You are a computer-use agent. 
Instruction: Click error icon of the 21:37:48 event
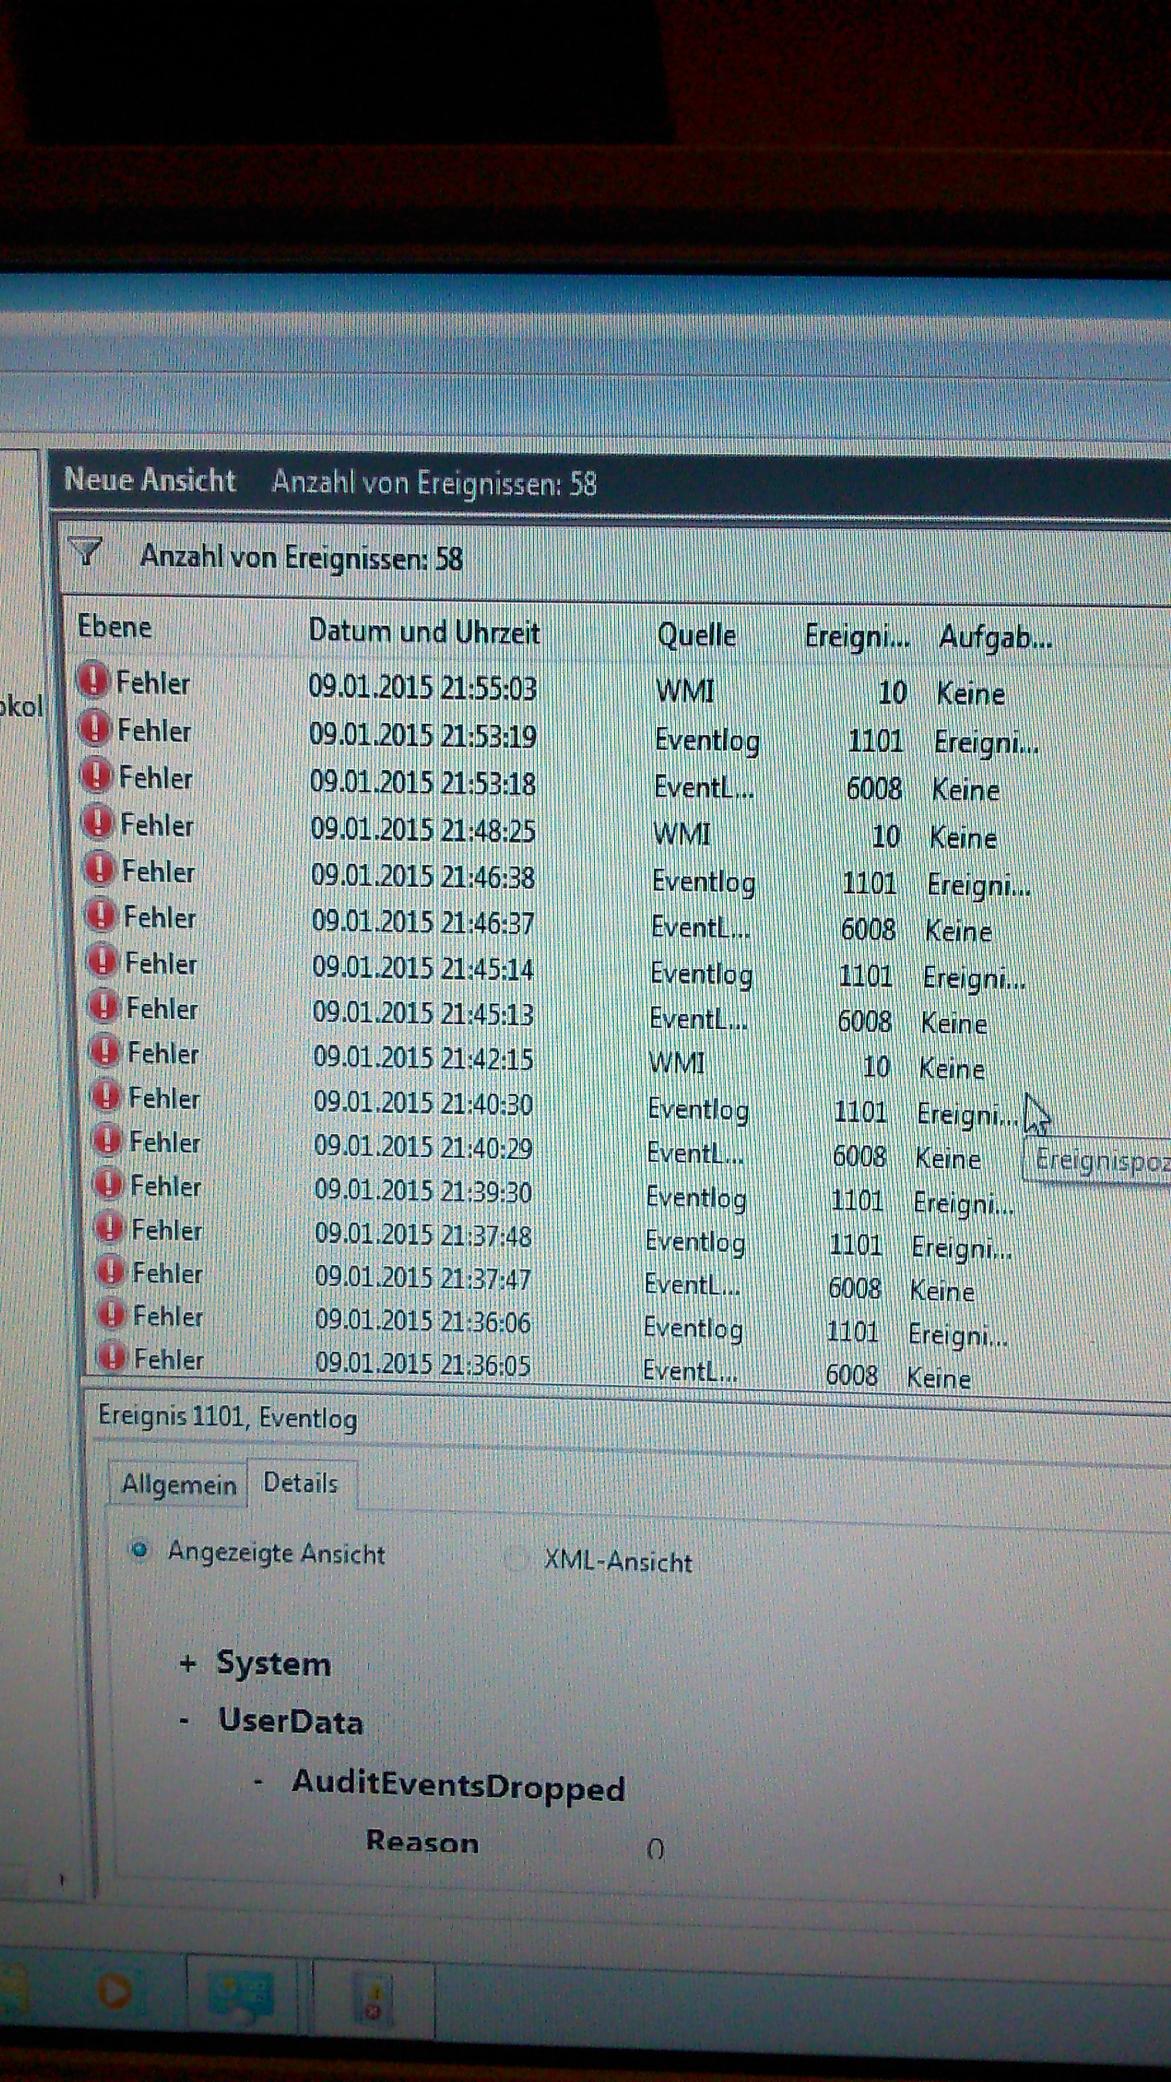[x=109, y=1229]
